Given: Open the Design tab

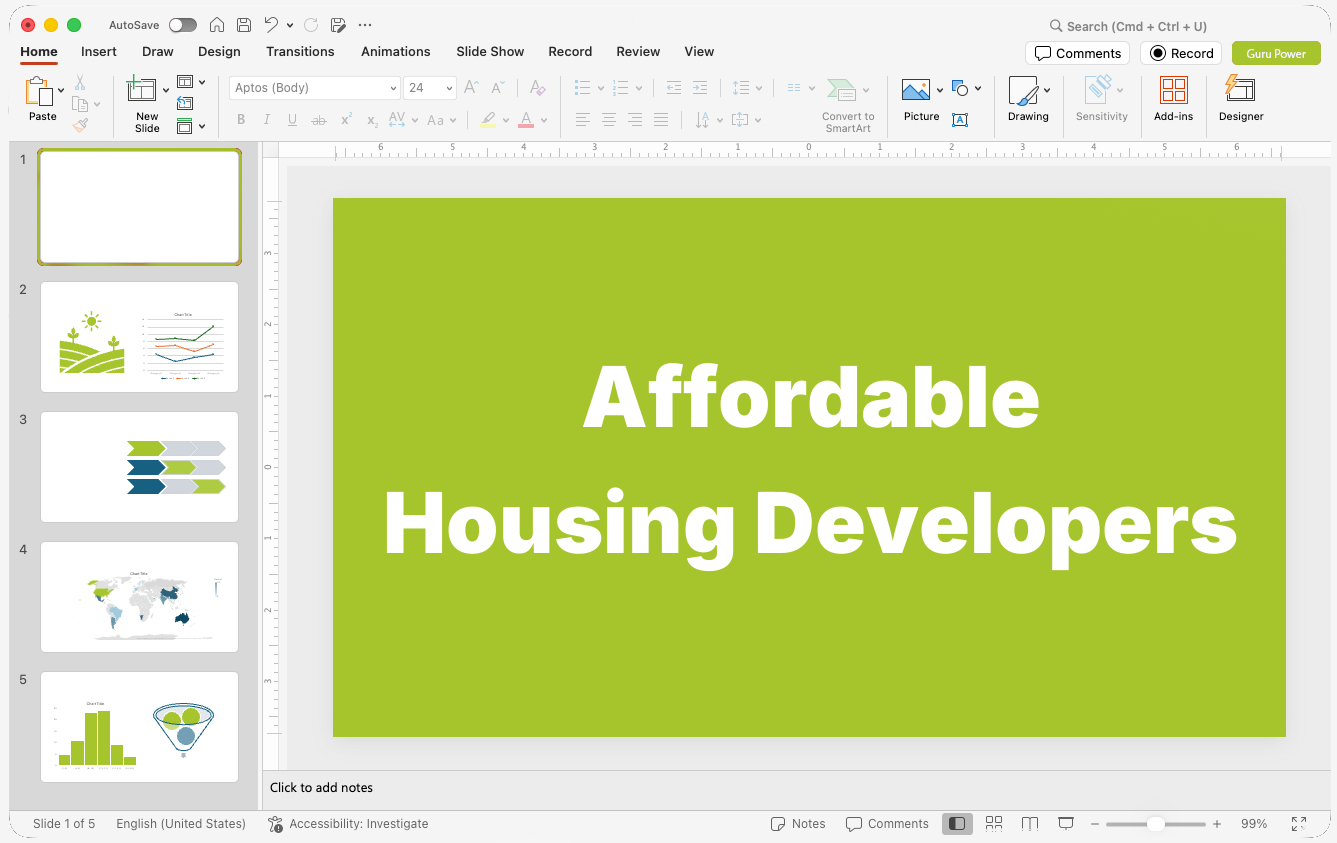Looking at the screenshot, I should (x=219, y=51).
